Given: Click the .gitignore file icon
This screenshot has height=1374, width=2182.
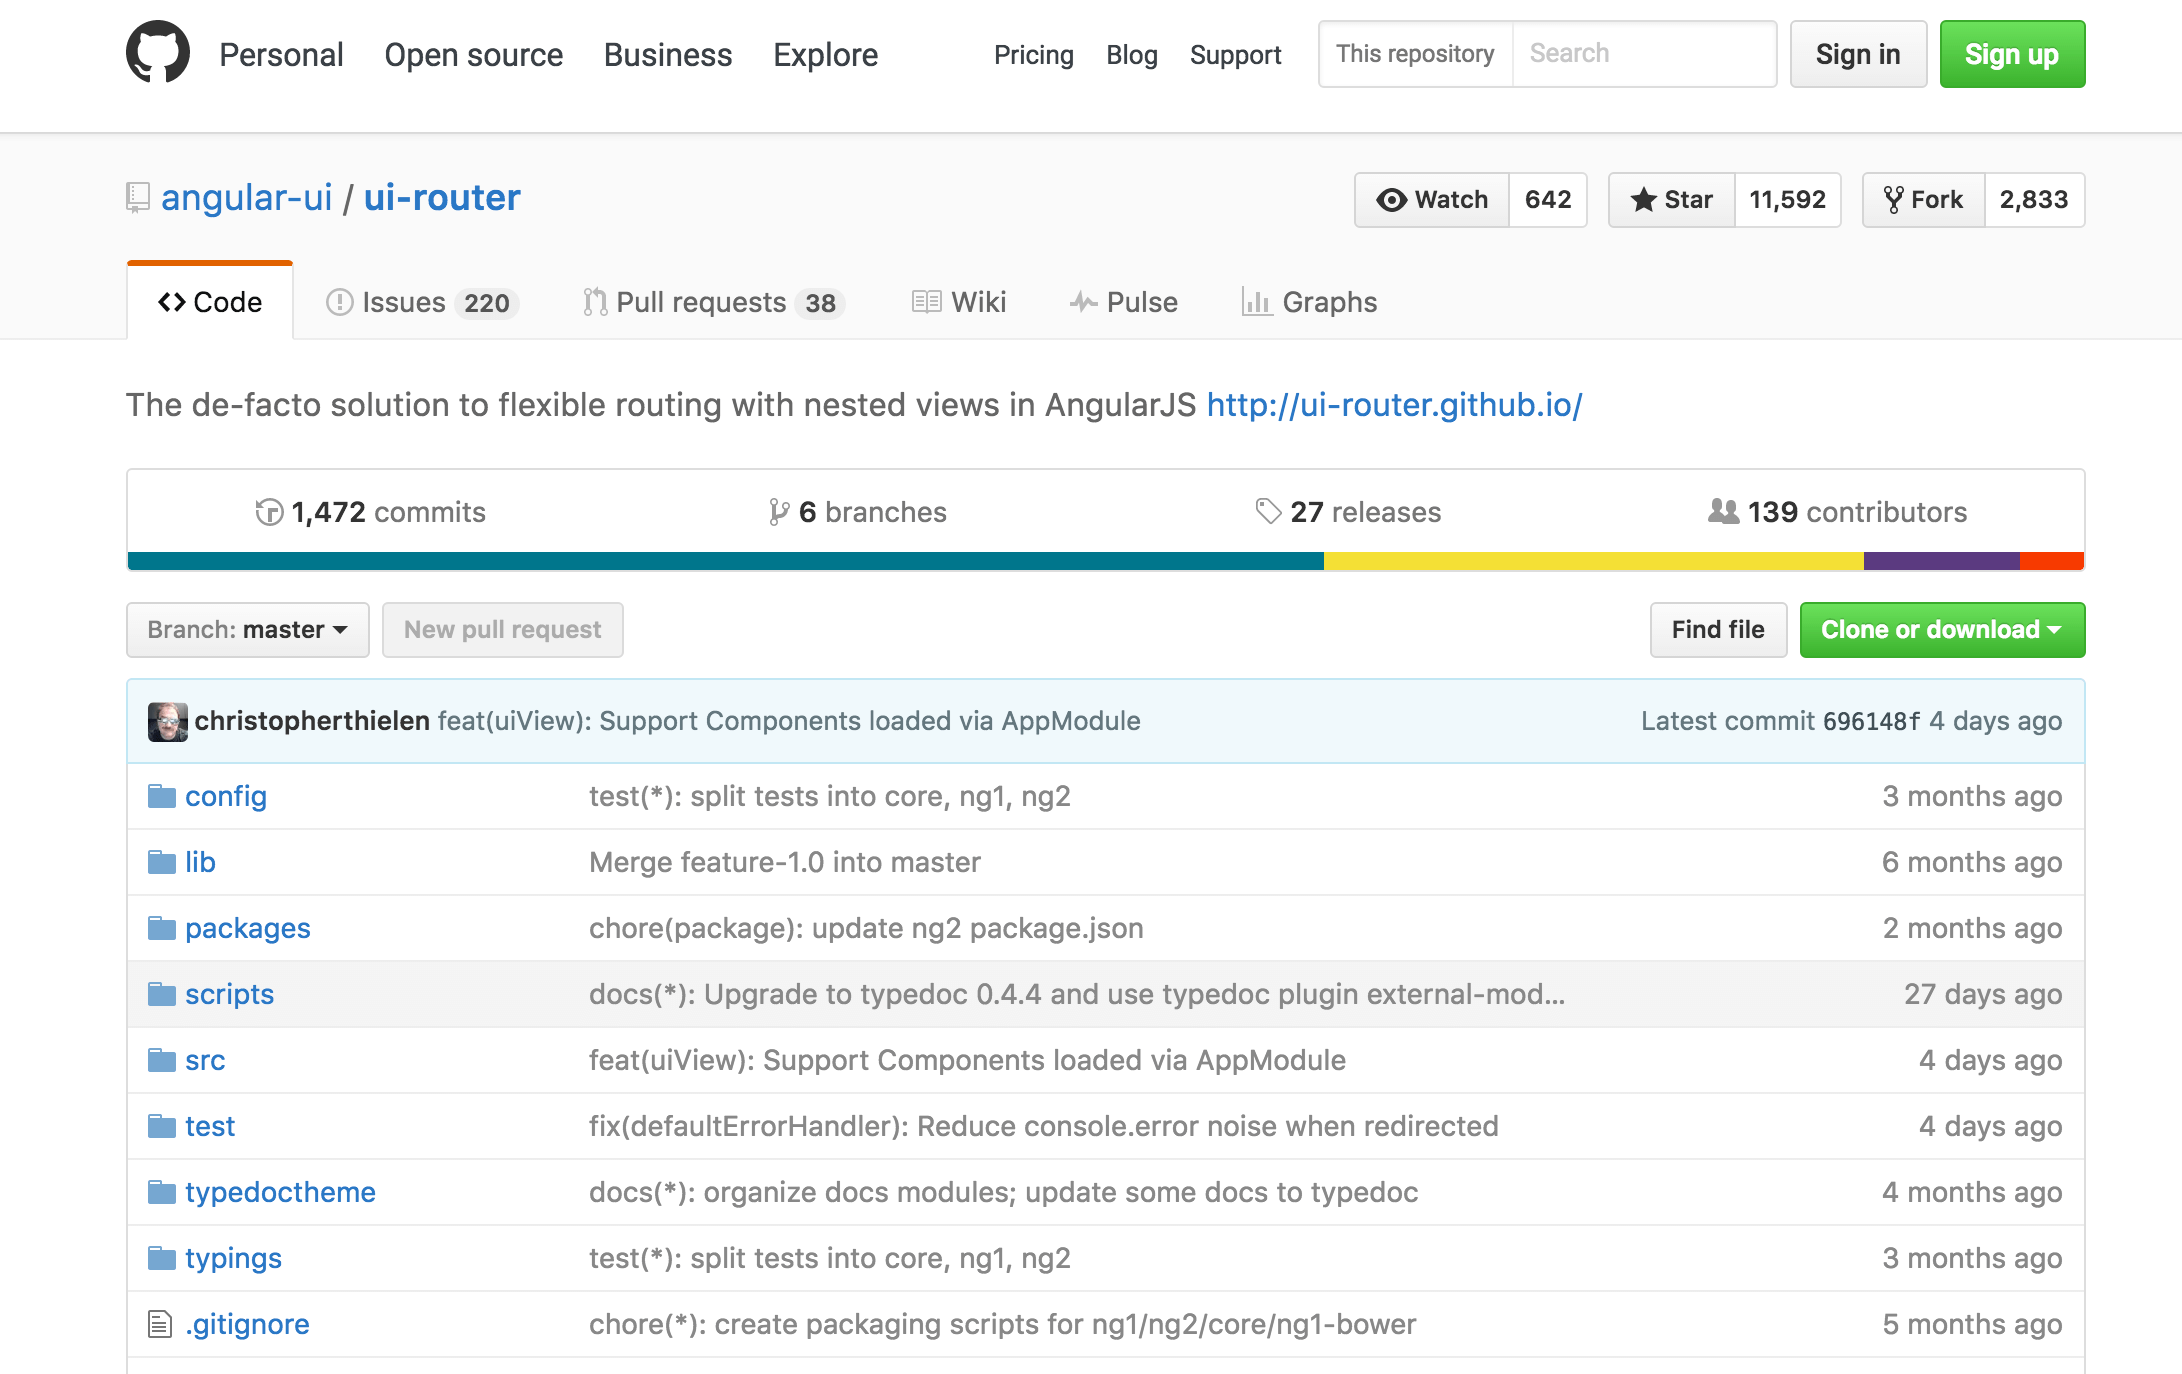Looking at the screenshot, I should point(160,1324).
